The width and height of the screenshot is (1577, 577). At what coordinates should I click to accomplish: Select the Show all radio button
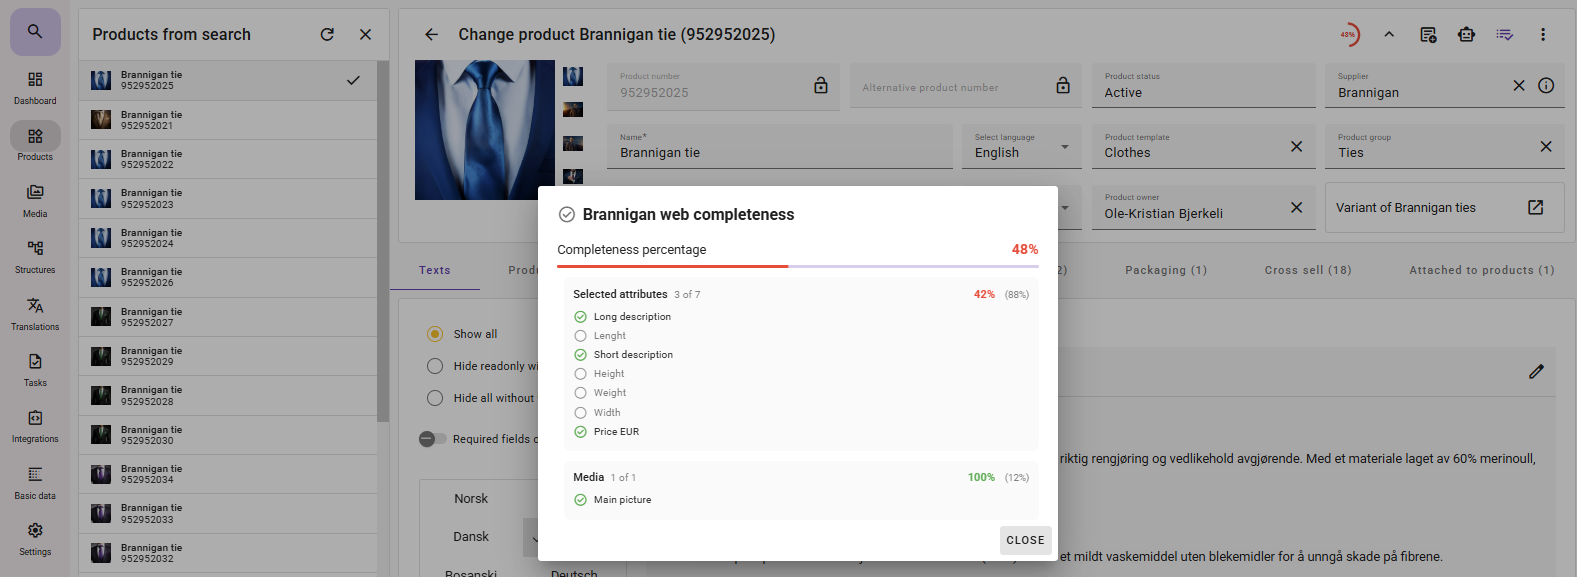point(435,334)
